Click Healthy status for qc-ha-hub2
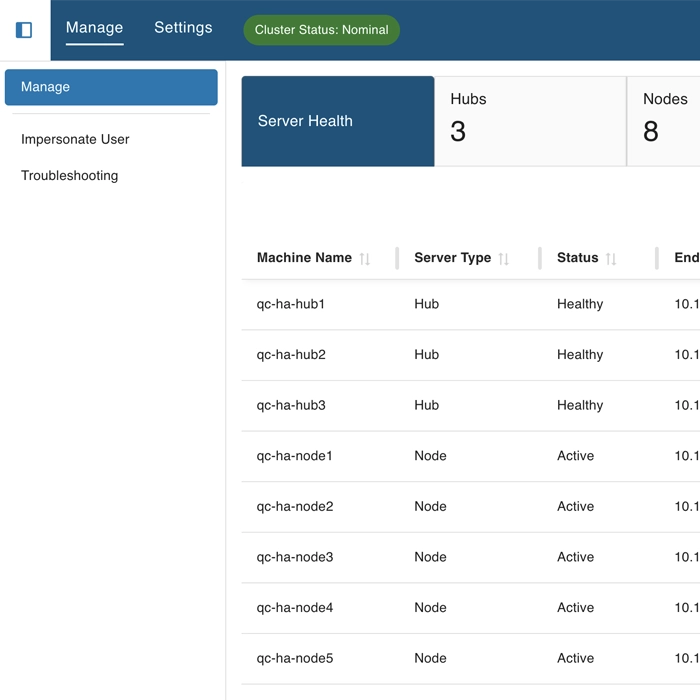This screenshot has height=700, width=700. tap(580, 354)
